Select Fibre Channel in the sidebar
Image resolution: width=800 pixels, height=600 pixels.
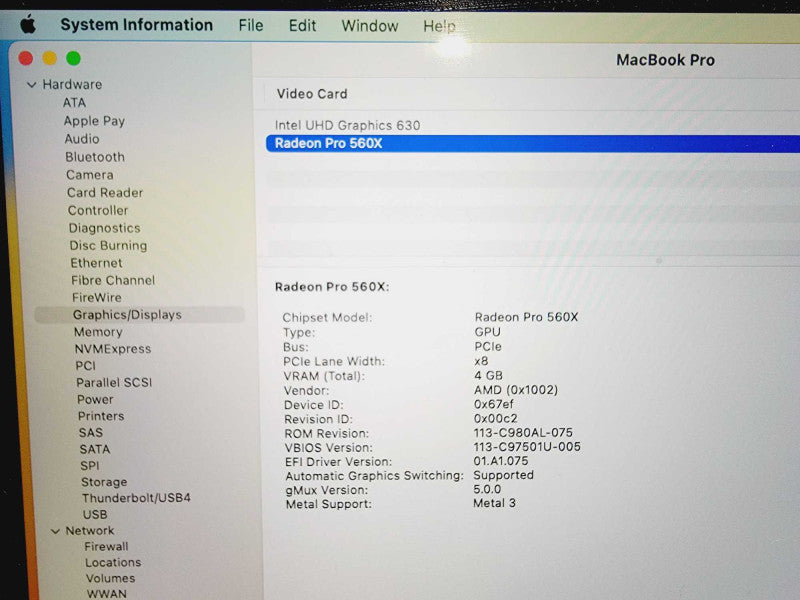pyautogui.click(x=113, y=280)
